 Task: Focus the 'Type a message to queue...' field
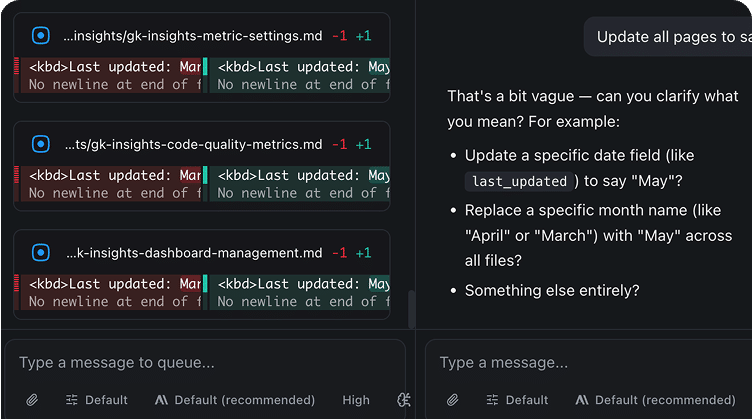(x=205, y=362)
